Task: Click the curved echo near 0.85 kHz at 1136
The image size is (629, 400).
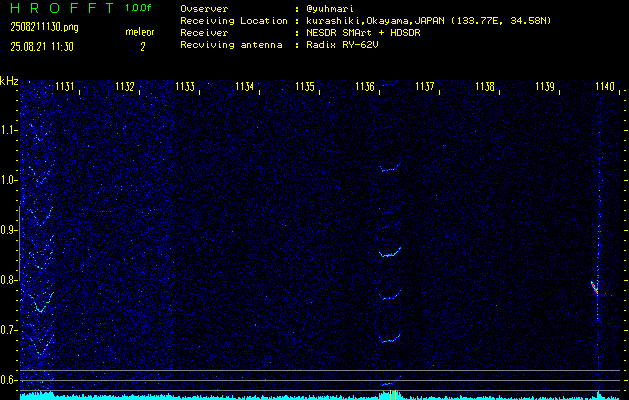Action: (x=390, y=252)
